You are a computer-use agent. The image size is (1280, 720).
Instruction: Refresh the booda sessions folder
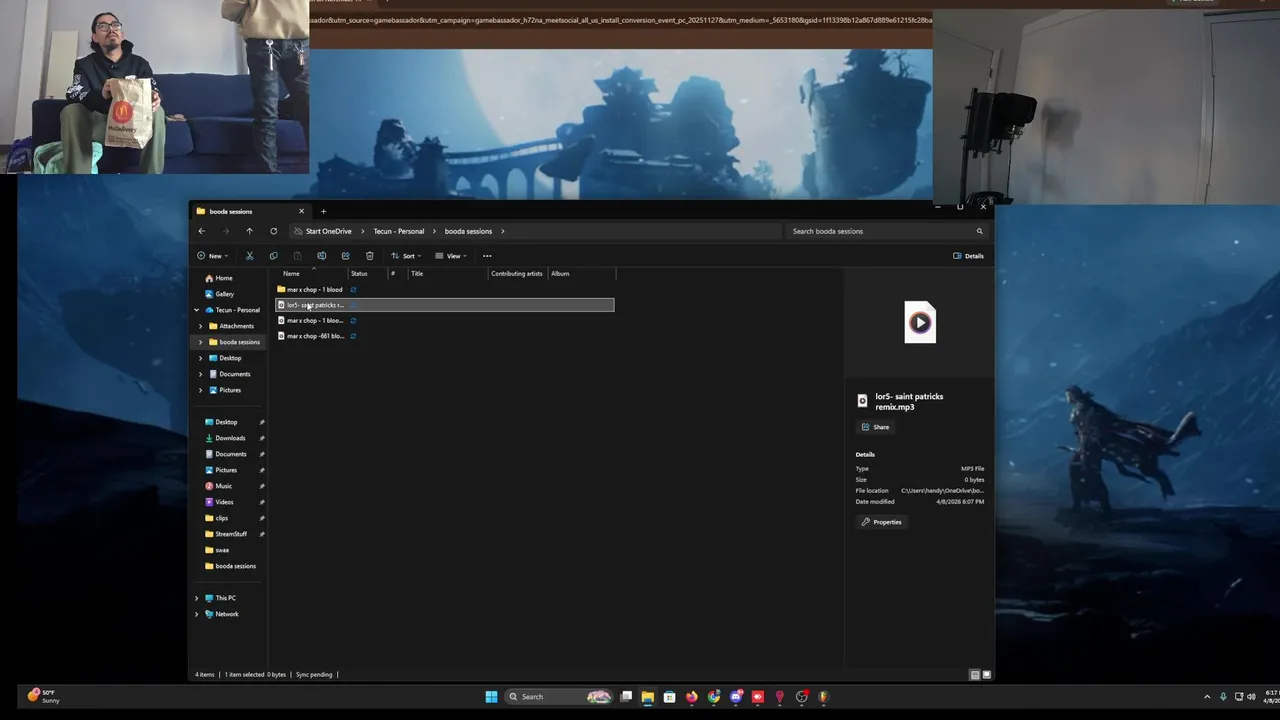tap(273, 231)
